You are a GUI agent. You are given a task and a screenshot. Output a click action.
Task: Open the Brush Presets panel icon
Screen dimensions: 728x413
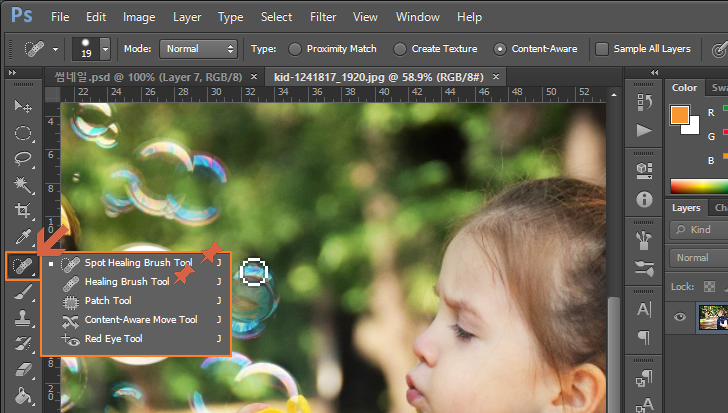pos(644,240)
